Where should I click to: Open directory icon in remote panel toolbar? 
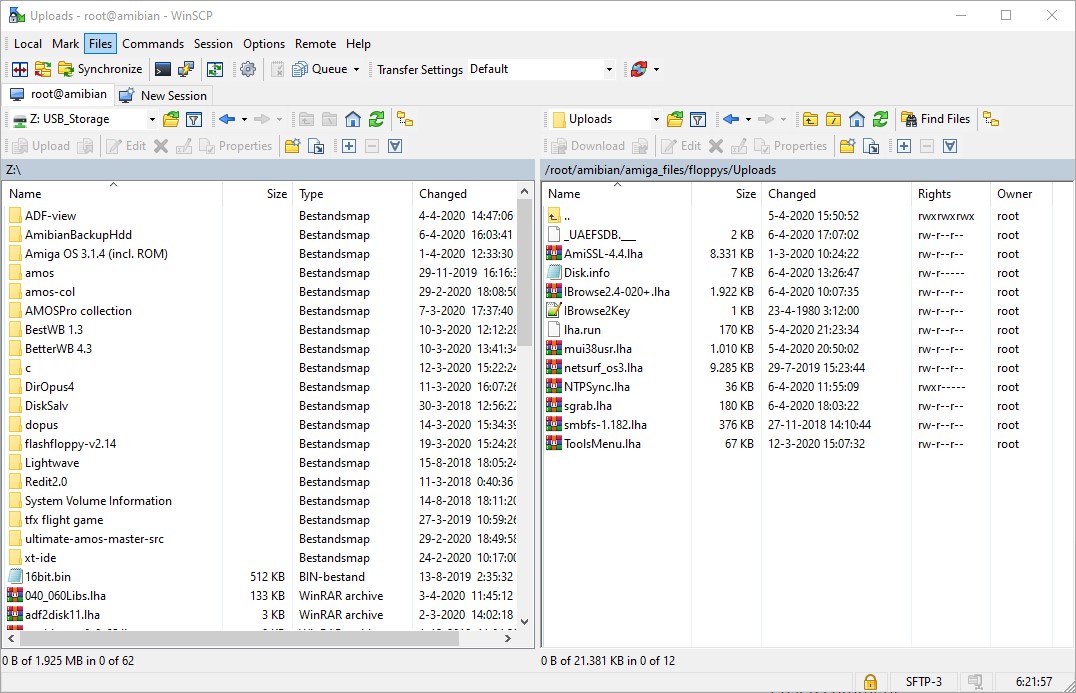(675, 119)
